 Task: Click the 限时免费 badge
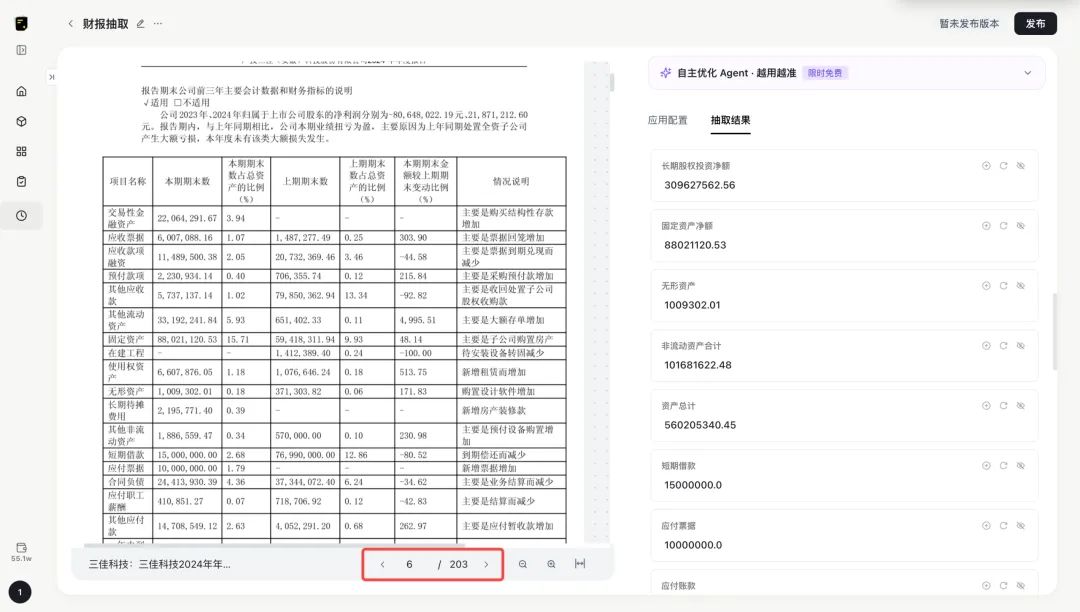[824, 73]
